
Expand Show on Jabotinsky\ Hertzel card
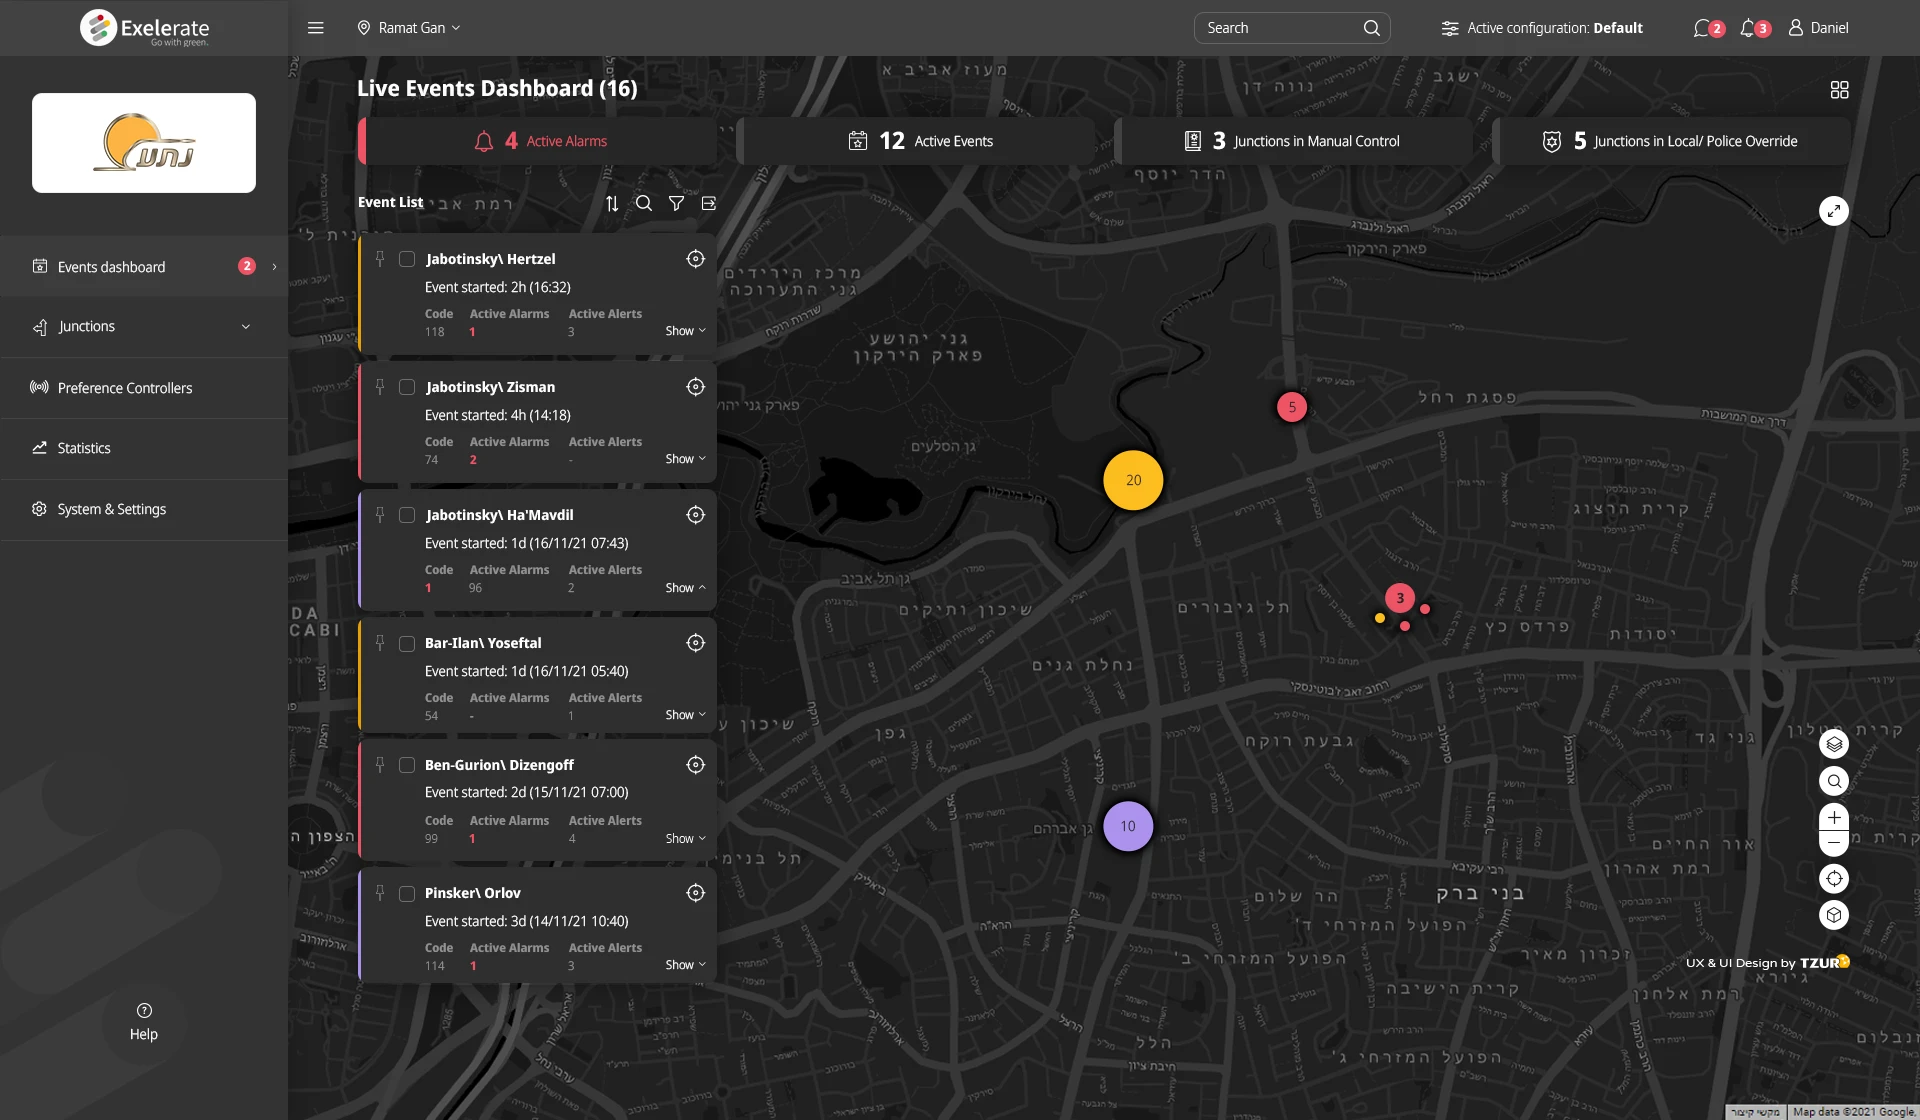(686, 331)
